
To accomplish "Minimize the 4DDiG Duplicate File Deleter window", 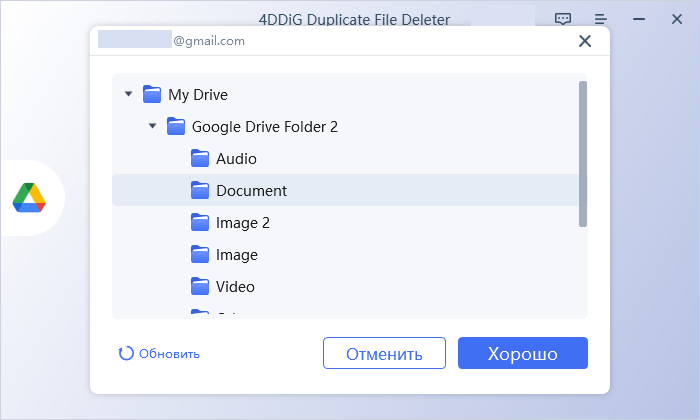I will click(x=639, y=19).
